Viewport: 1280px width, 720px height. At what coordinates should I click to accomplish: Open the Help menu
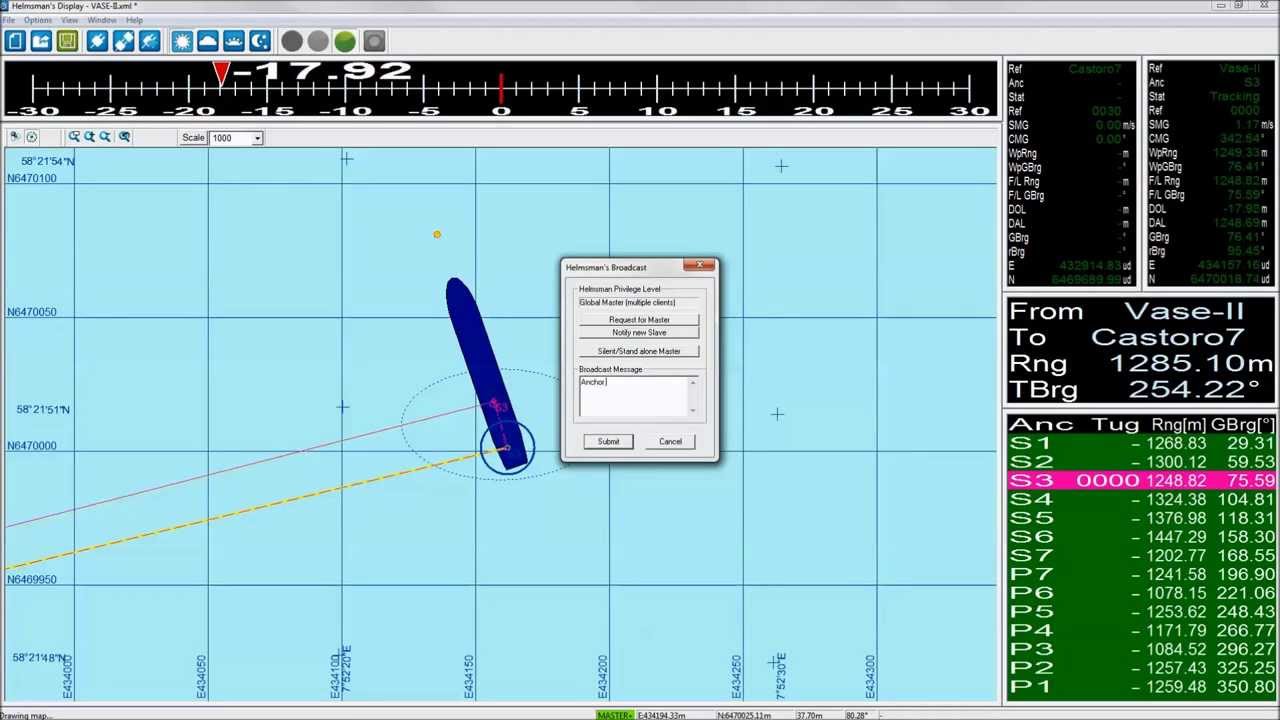(134, 20)
